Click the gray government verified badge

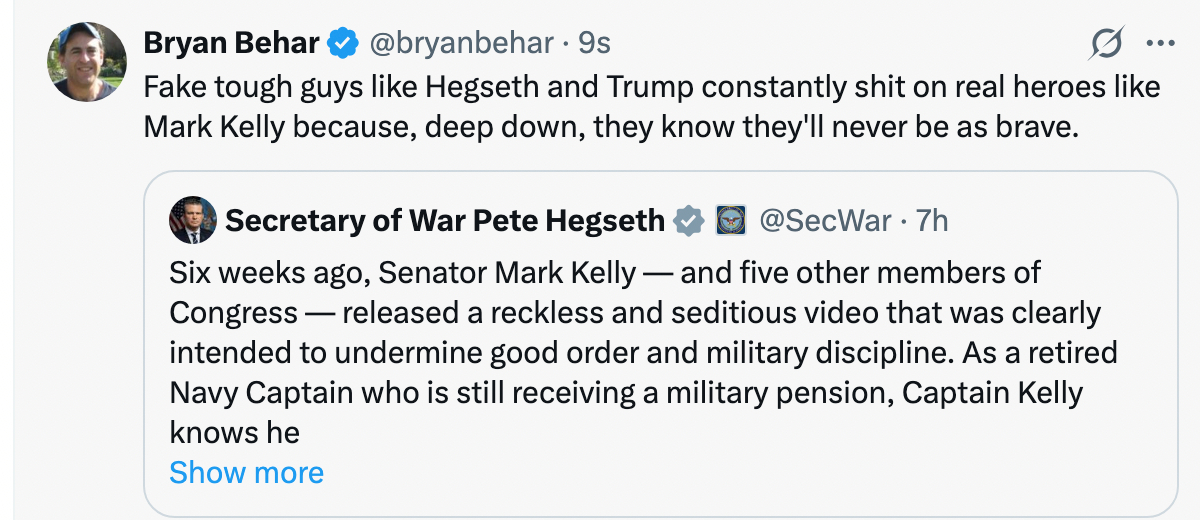(x=688, y=220)
